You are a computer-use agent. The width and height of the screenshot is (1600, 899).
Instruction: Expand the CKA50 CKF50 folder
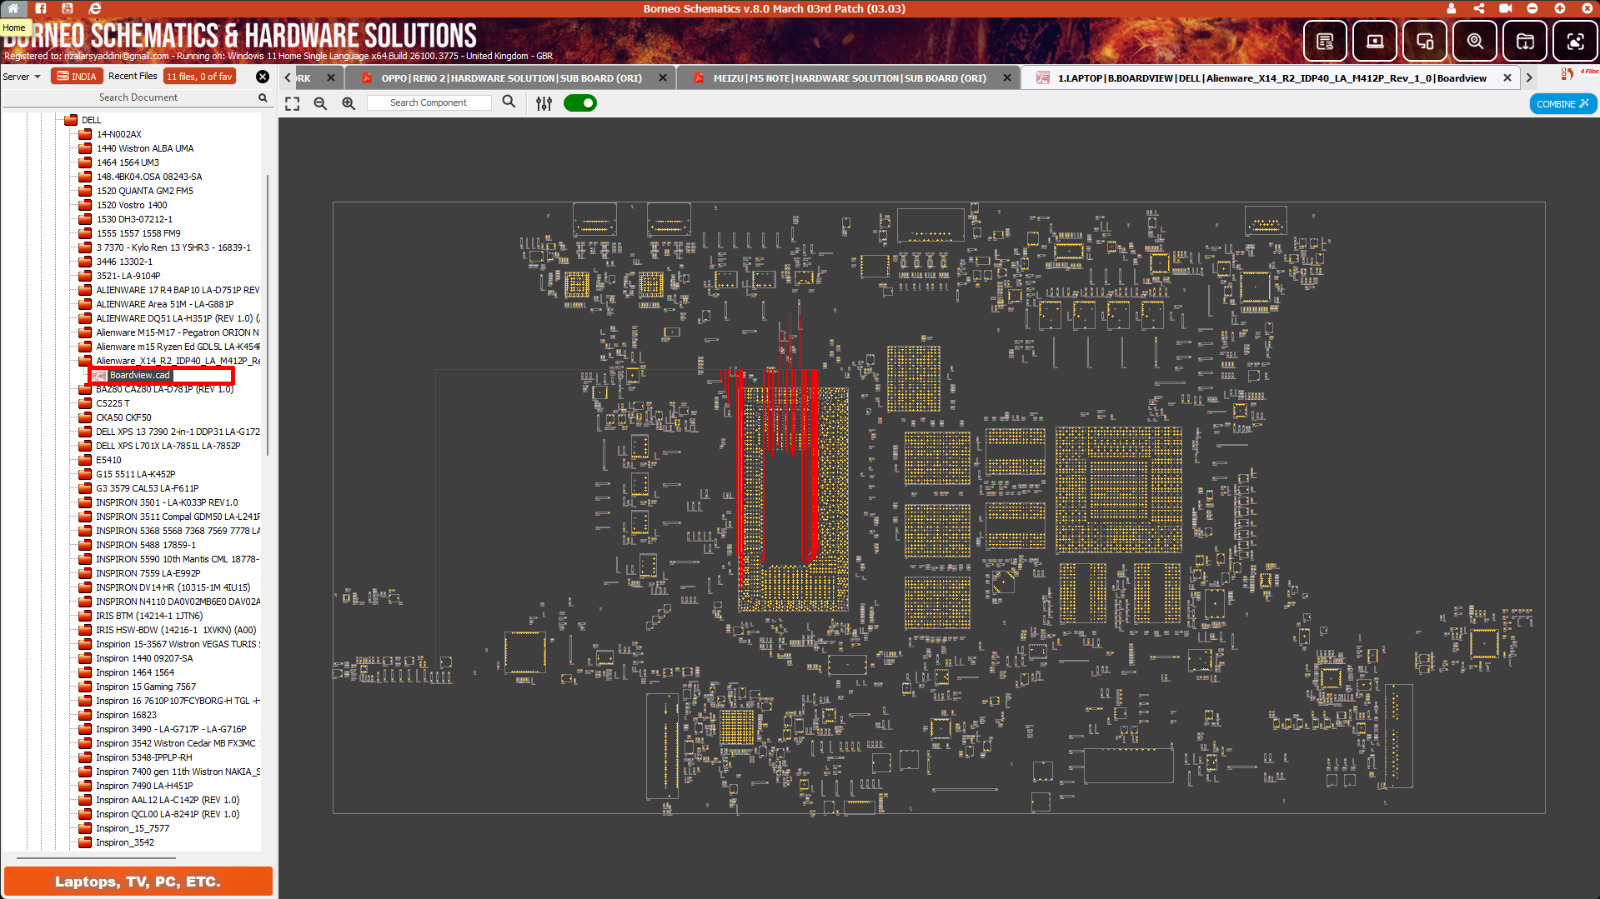point(85,417)
